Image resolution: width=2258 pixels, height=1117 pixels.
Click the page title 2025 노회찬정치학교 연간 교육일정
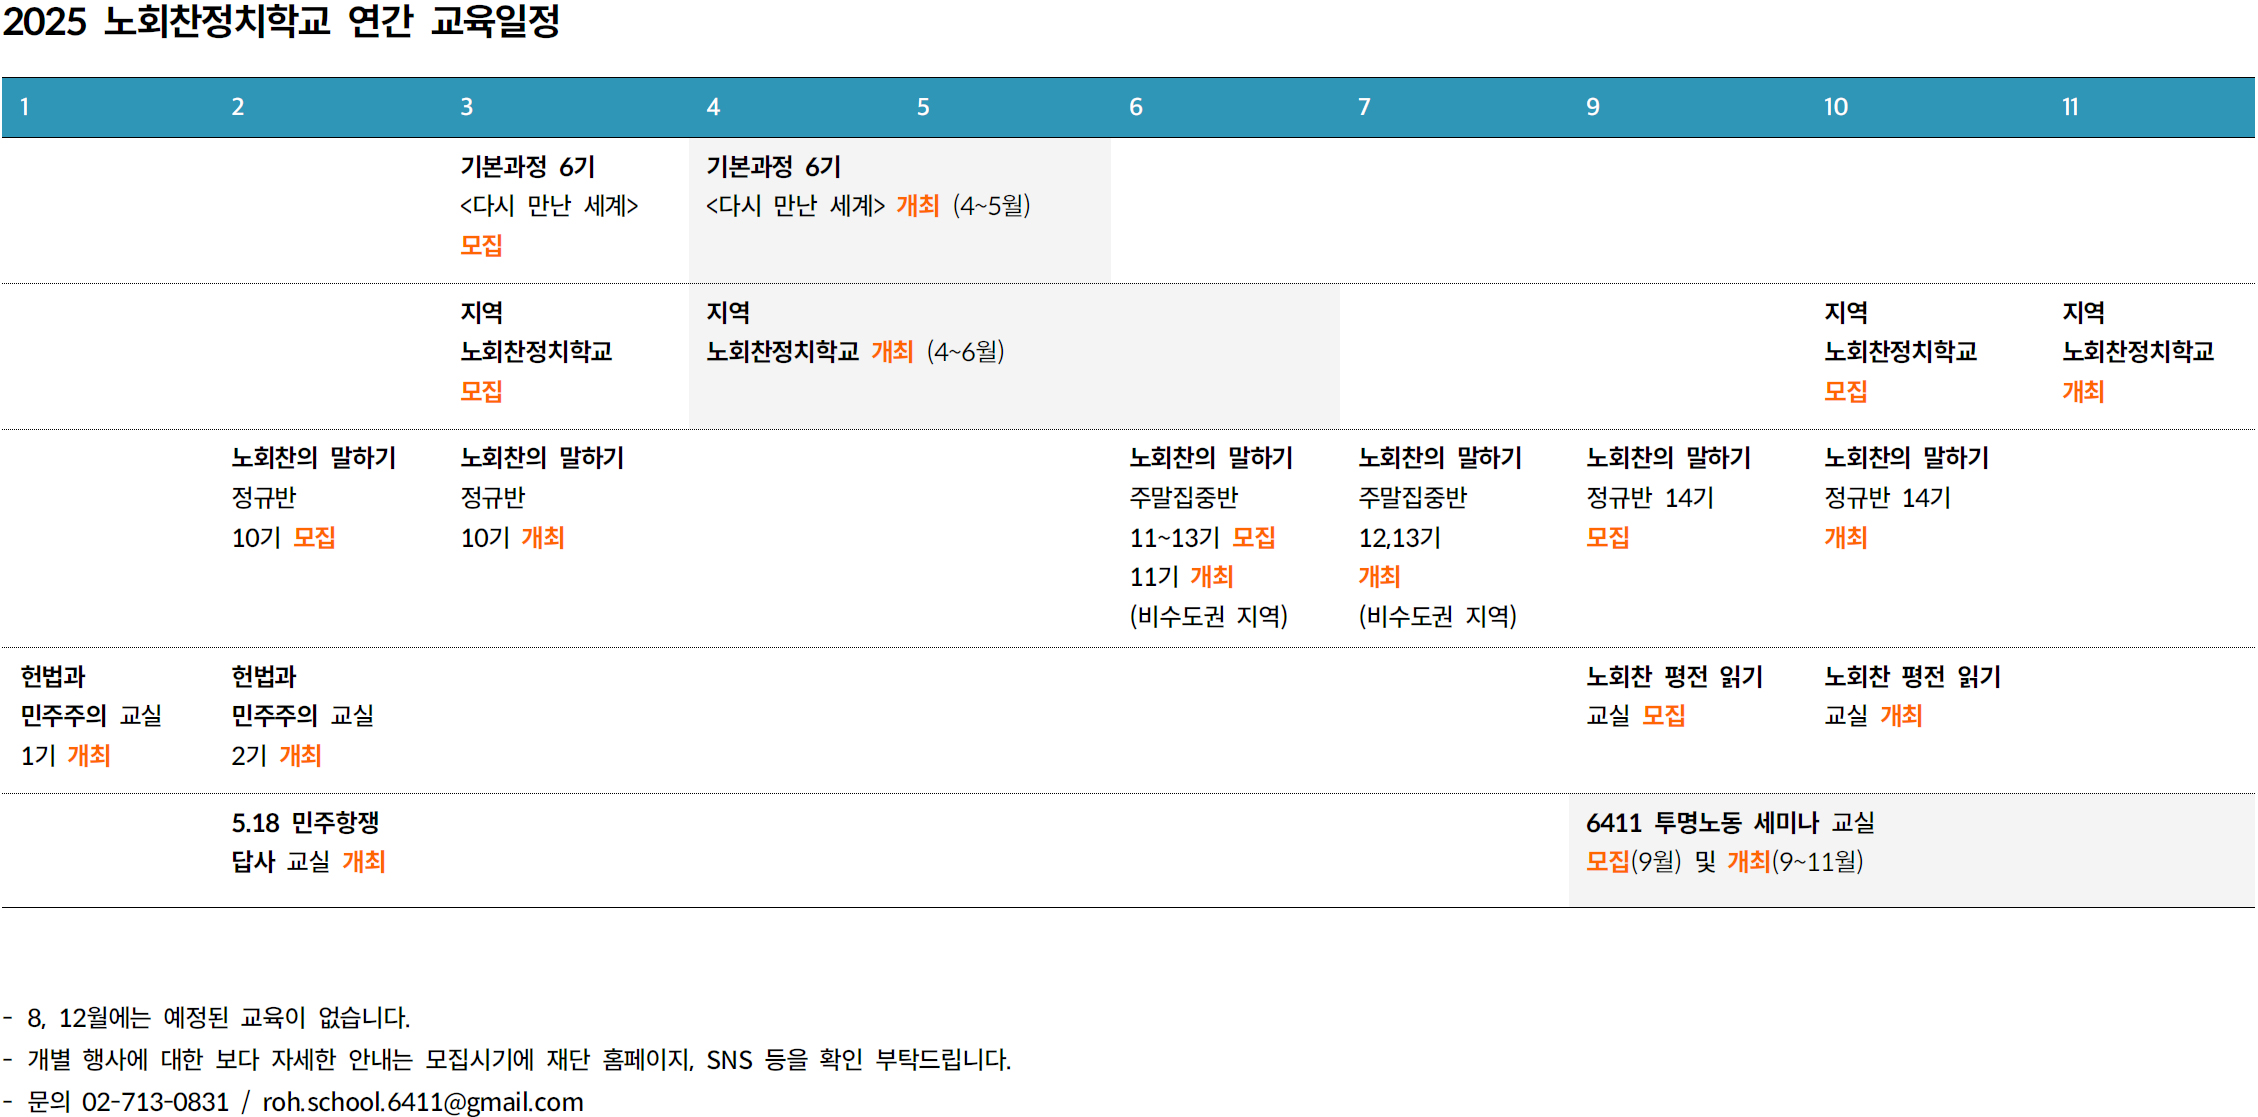tap(281, 22)
